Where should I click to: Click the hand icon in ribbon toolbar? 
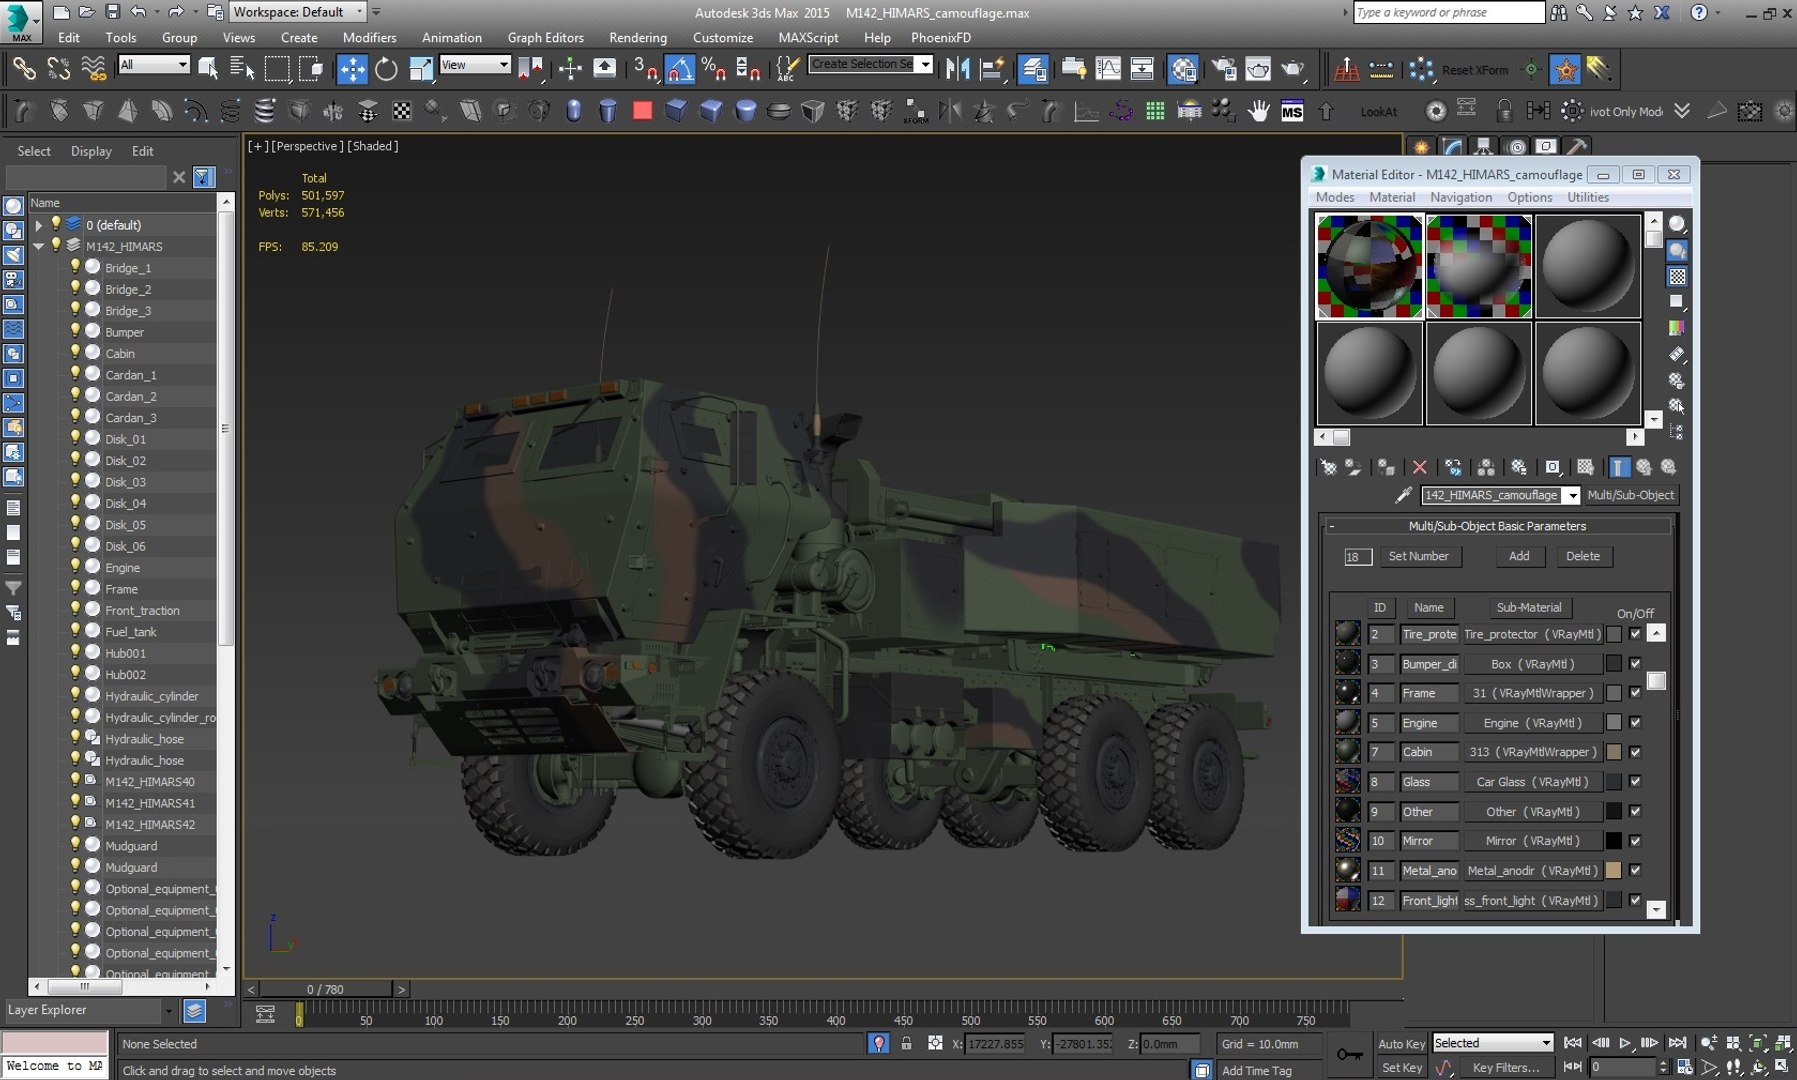coord(1258,111)
